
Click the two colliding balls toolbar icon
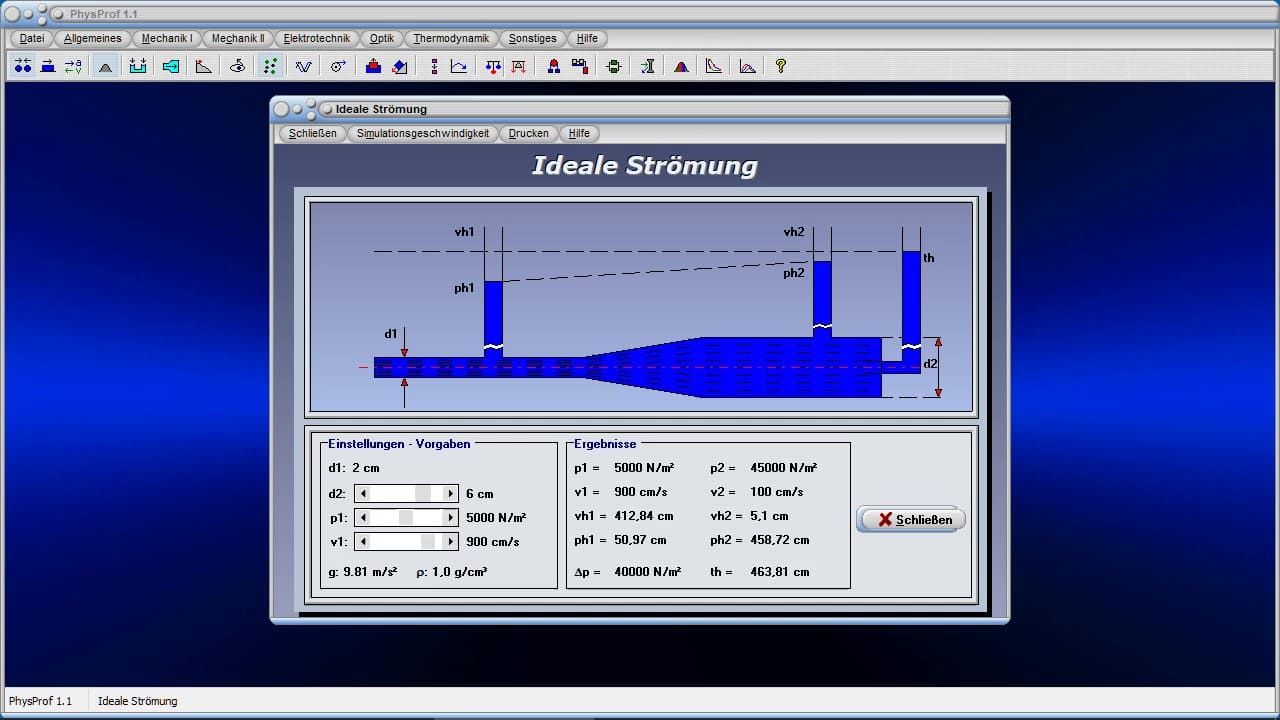coord(22,66)
